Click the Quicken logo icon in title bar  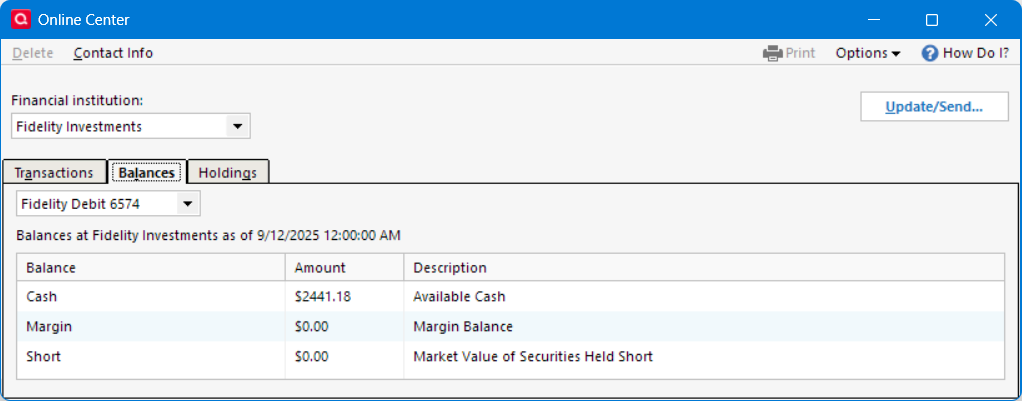(x=21, y=20)
